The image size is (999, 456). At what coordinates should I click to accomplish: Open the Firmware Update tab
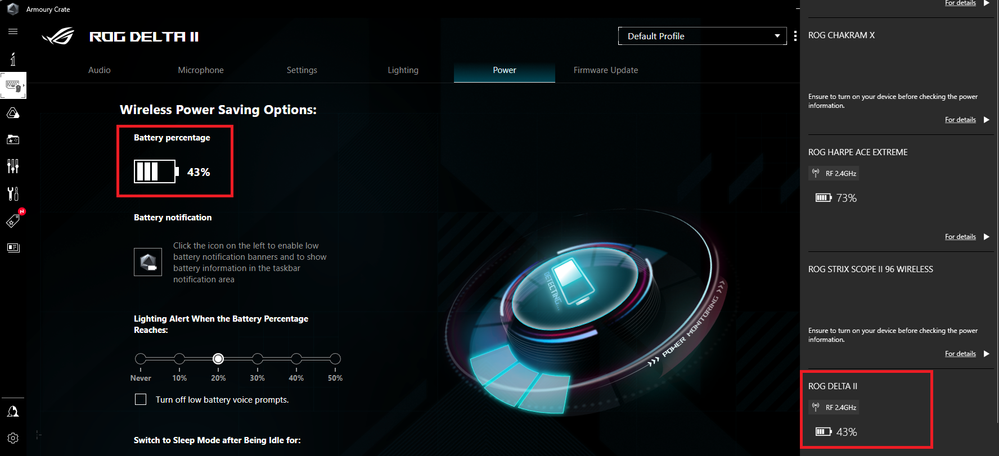pyautogui.click(x=605, y=70)
